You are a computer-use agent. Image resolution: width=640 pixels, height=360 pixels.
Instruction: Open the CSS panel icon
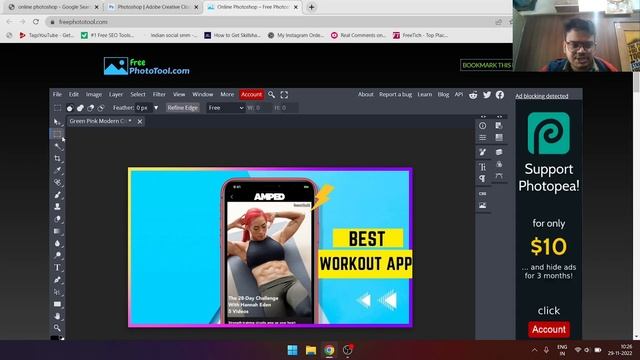[482, 193]
